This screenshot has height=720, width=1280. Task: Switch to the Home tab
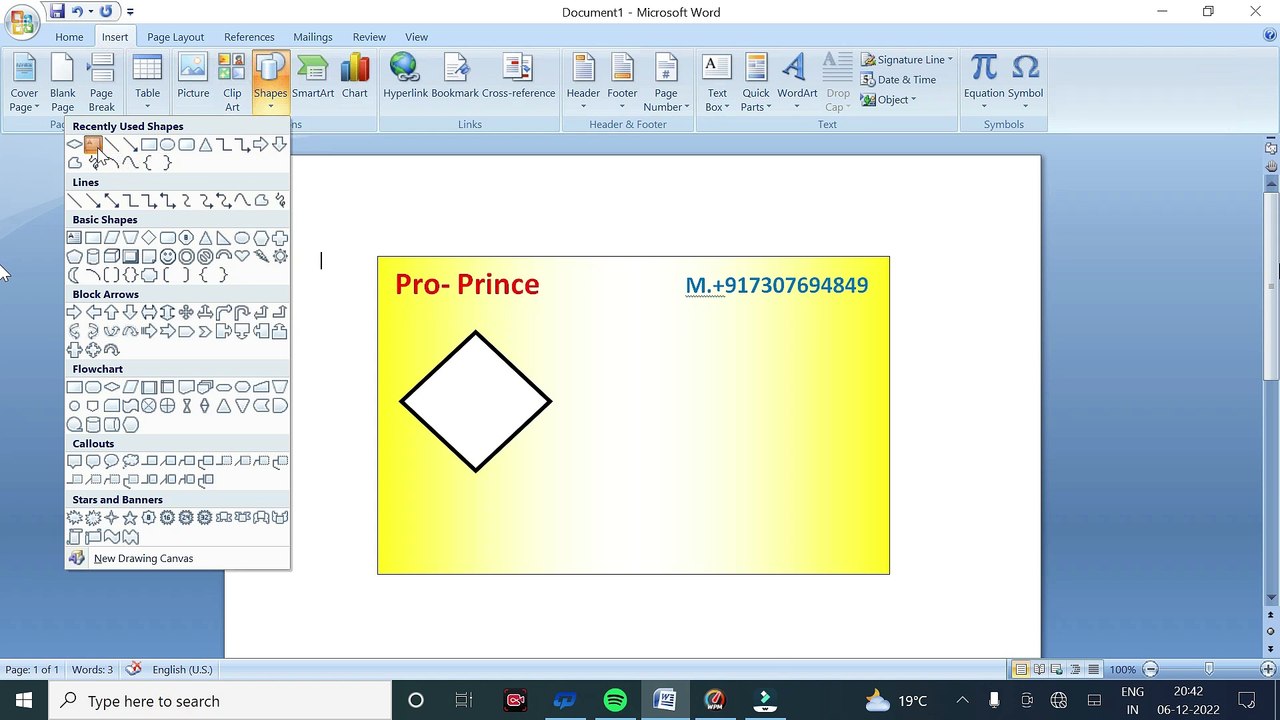point(69,37)
